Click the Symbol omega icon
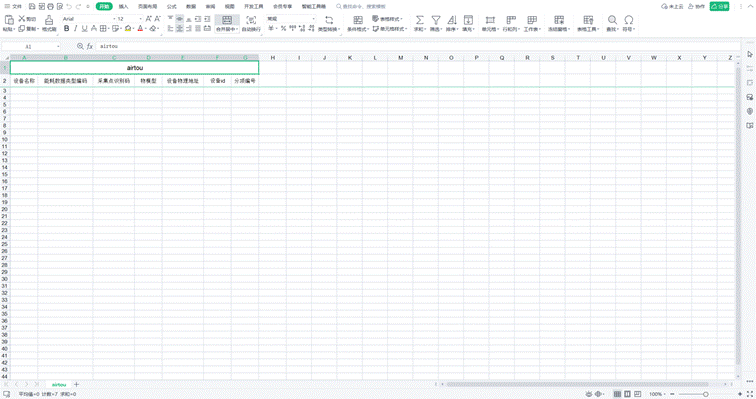The width and height of the screenshot is (756, 399). tap(628, 20)
